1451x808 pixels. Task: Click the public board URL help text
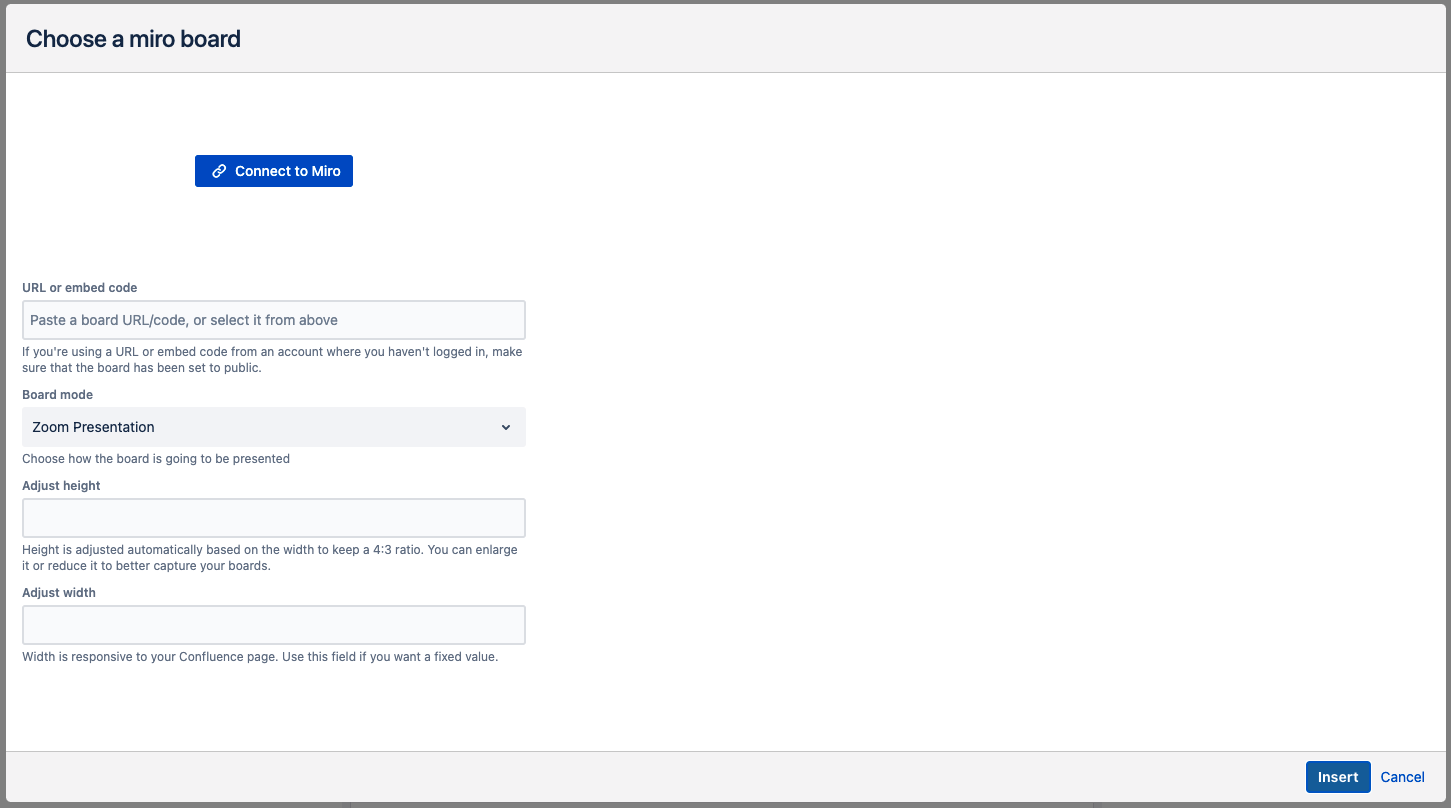click(x=272, y=360)
